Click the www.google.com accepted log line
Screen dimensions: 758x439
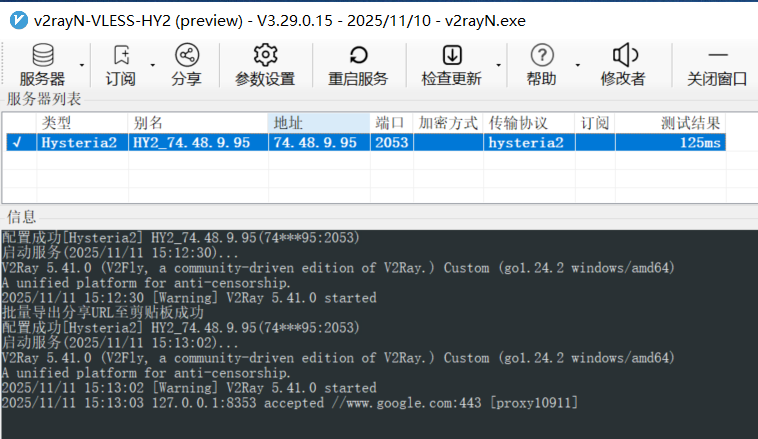coord(290,402)
